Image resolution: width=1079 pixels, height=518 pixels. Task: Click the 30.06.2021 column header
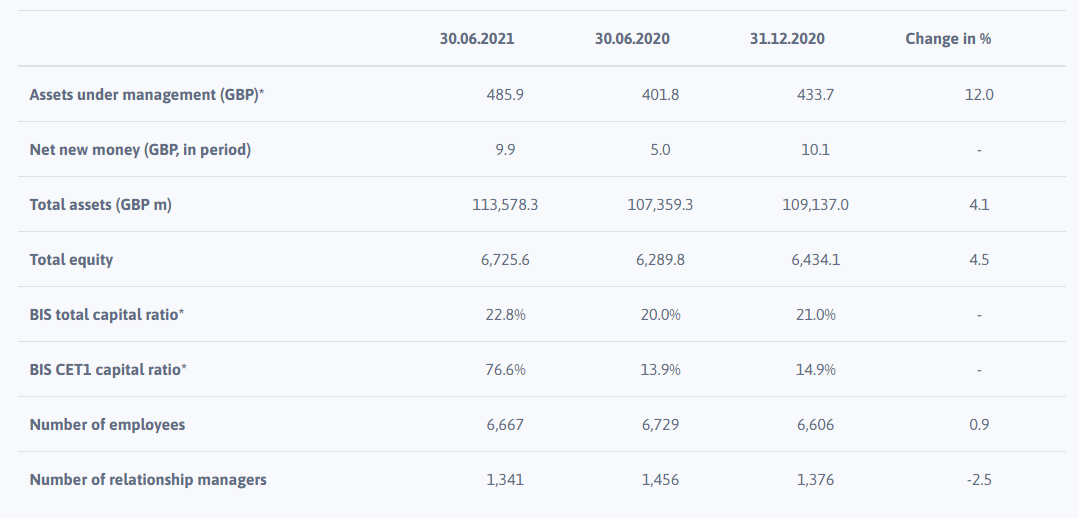(477, 39)
